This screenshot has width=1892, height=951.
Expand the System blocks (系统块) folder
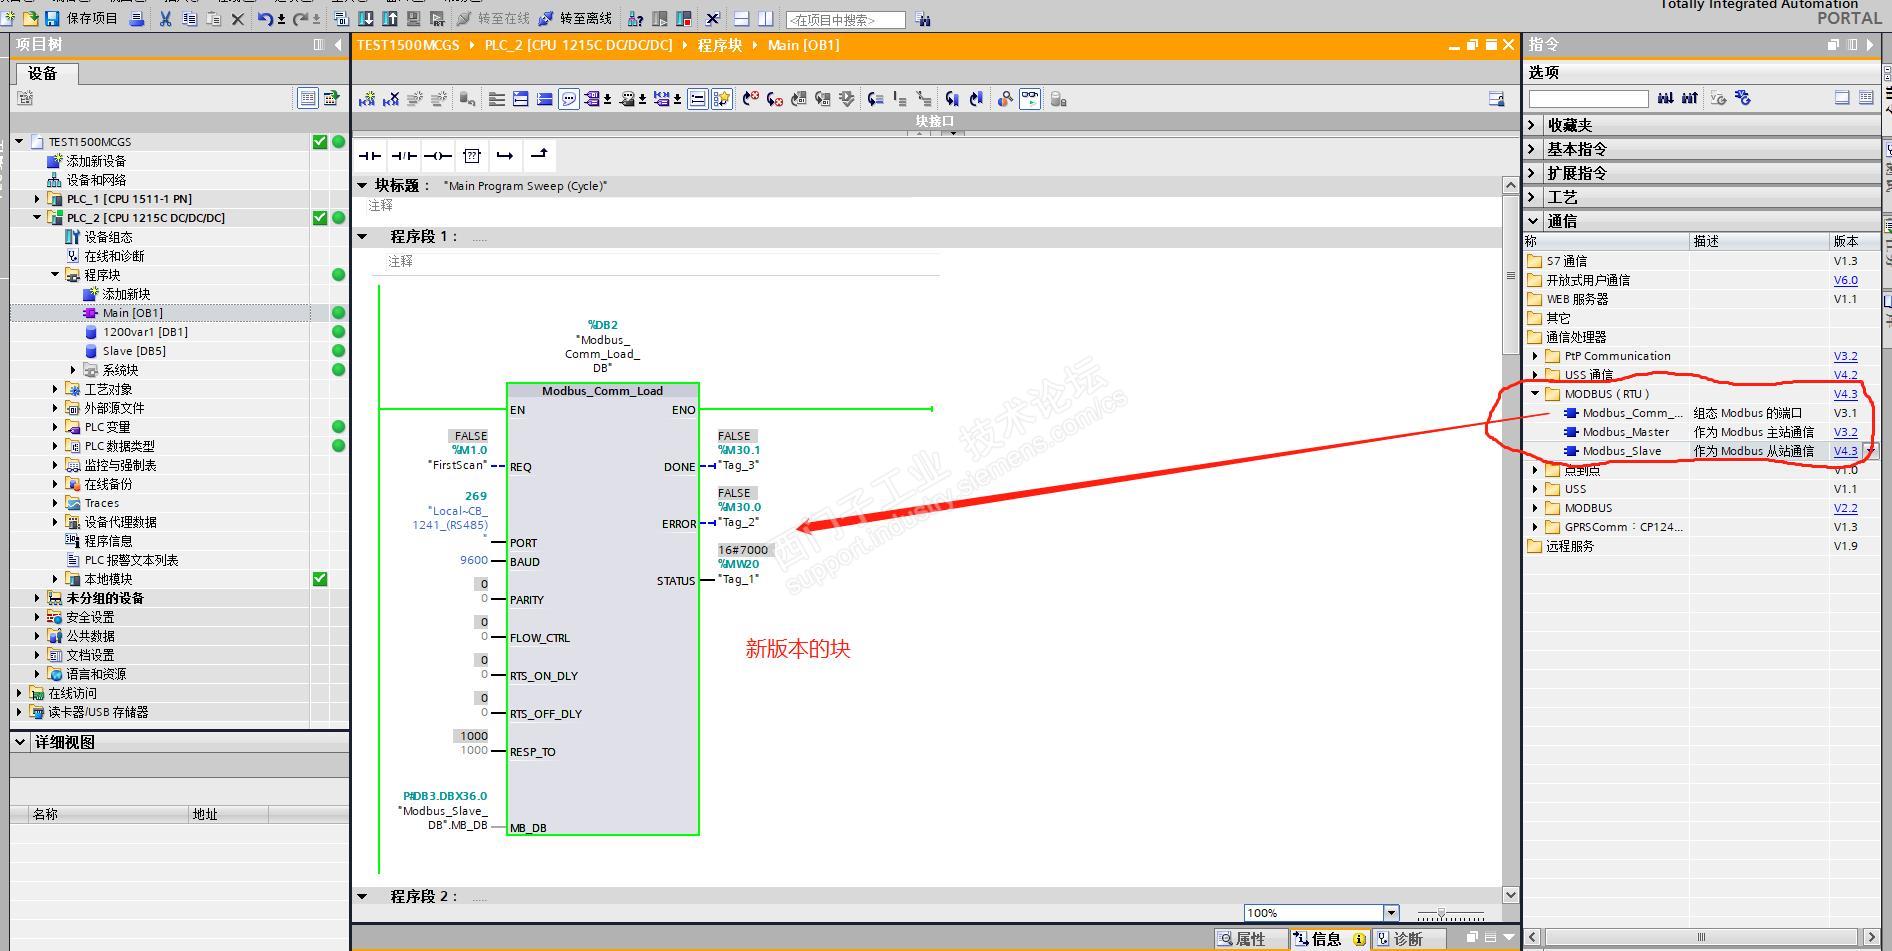click(73, 370)
